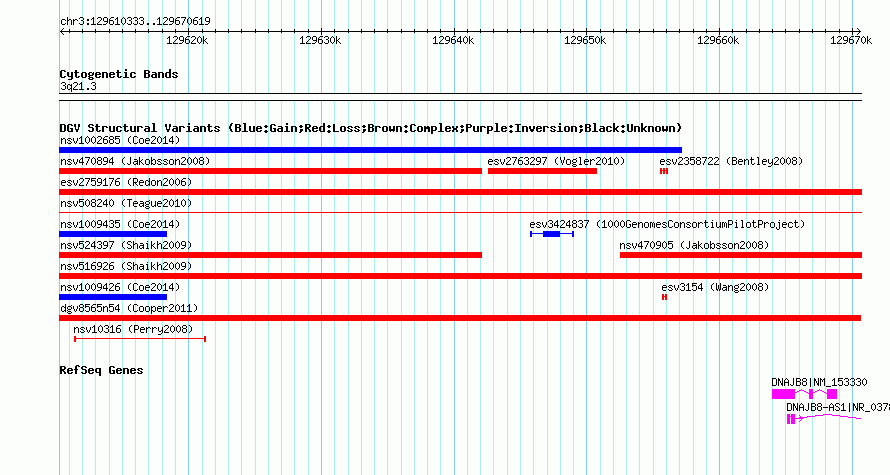Open the nsv1009426 (Coe2014) label

point(120,287)
